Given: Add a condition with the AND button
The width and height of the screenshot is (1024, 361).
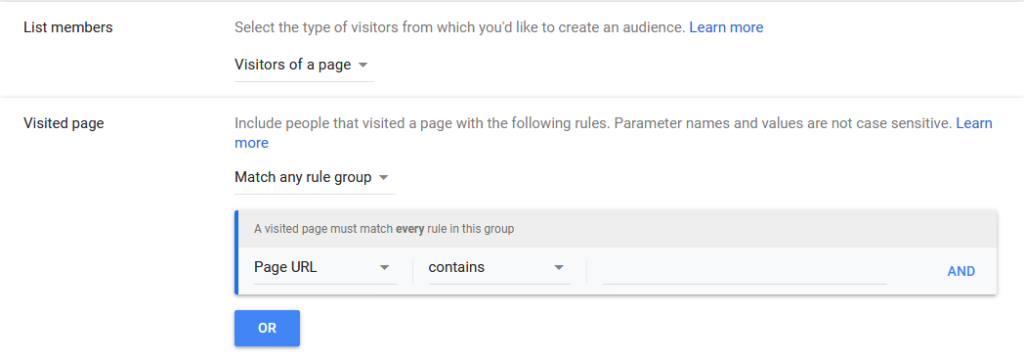Looking at the screenshot, I should click(x=961, y=272).
